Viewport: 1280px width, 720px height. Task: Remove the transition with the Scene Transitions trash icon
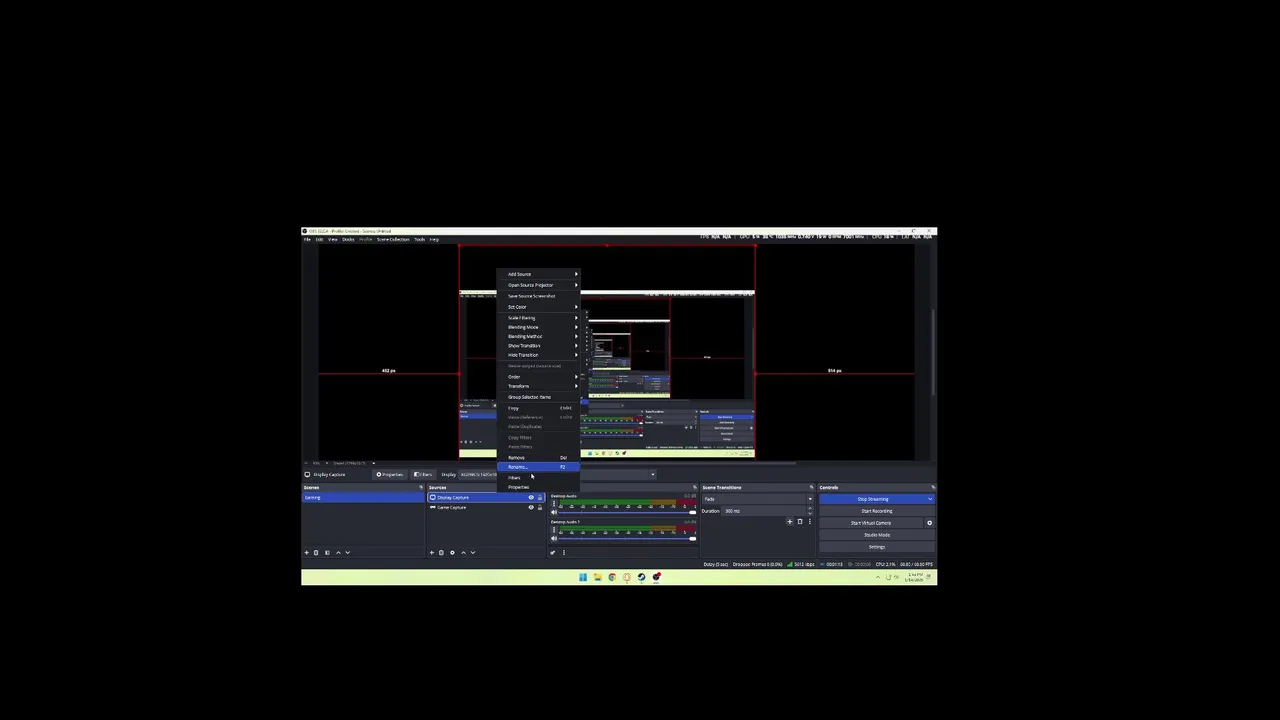click(800, 521)
